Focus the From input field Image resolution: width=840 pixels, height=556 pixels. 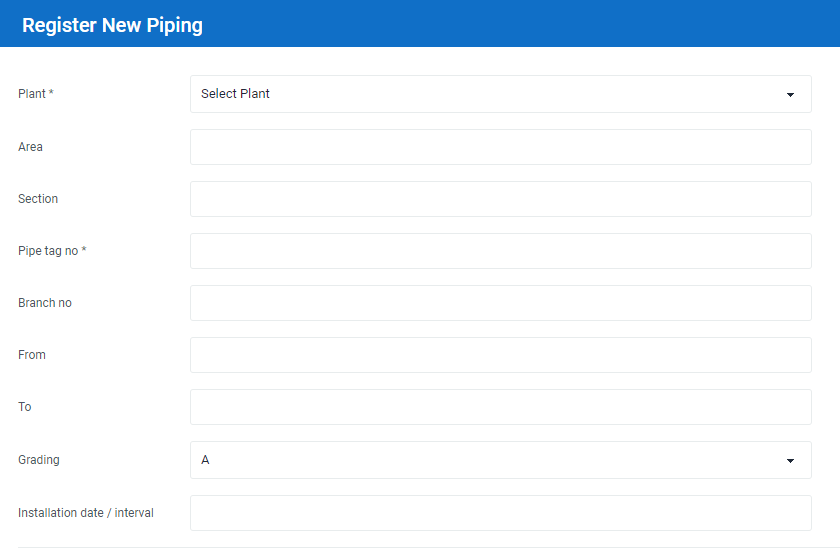click(x=500, y=355)
